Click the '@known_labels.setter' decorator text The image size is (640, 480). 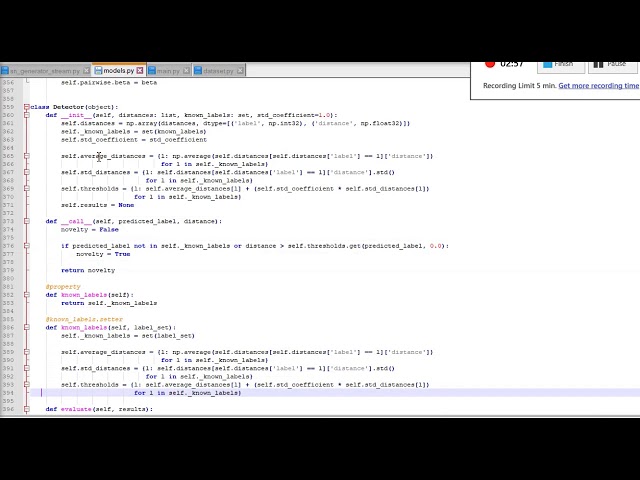click(84, 319)
